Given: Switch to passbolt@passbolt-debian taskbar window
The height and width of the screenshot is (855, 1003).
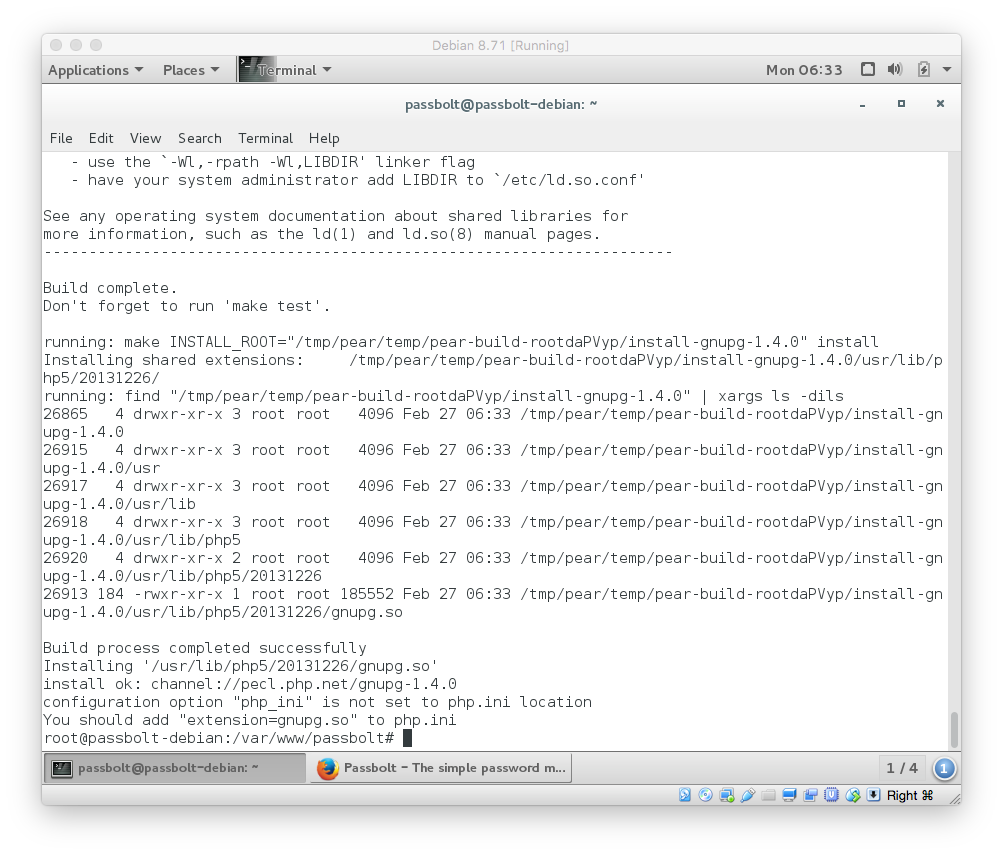Looking at the screenshot, I should 175,768.
